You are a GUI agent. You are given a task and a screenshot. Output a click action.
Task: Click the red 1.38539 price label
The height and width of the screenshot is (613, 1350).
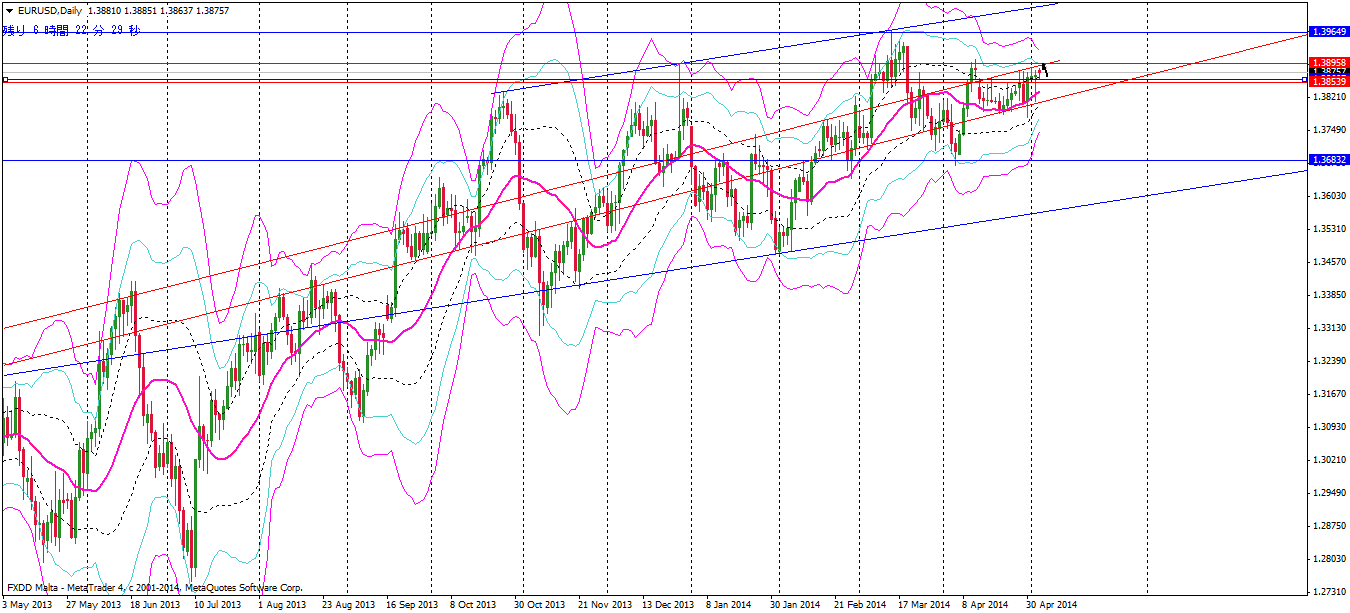[x=1329, y=82]
